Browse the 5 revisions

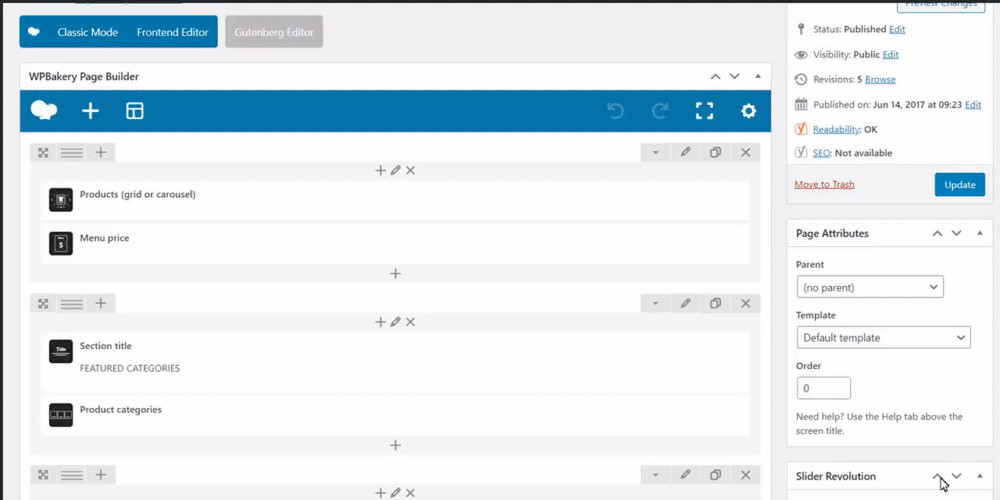(x=880, y=79)
